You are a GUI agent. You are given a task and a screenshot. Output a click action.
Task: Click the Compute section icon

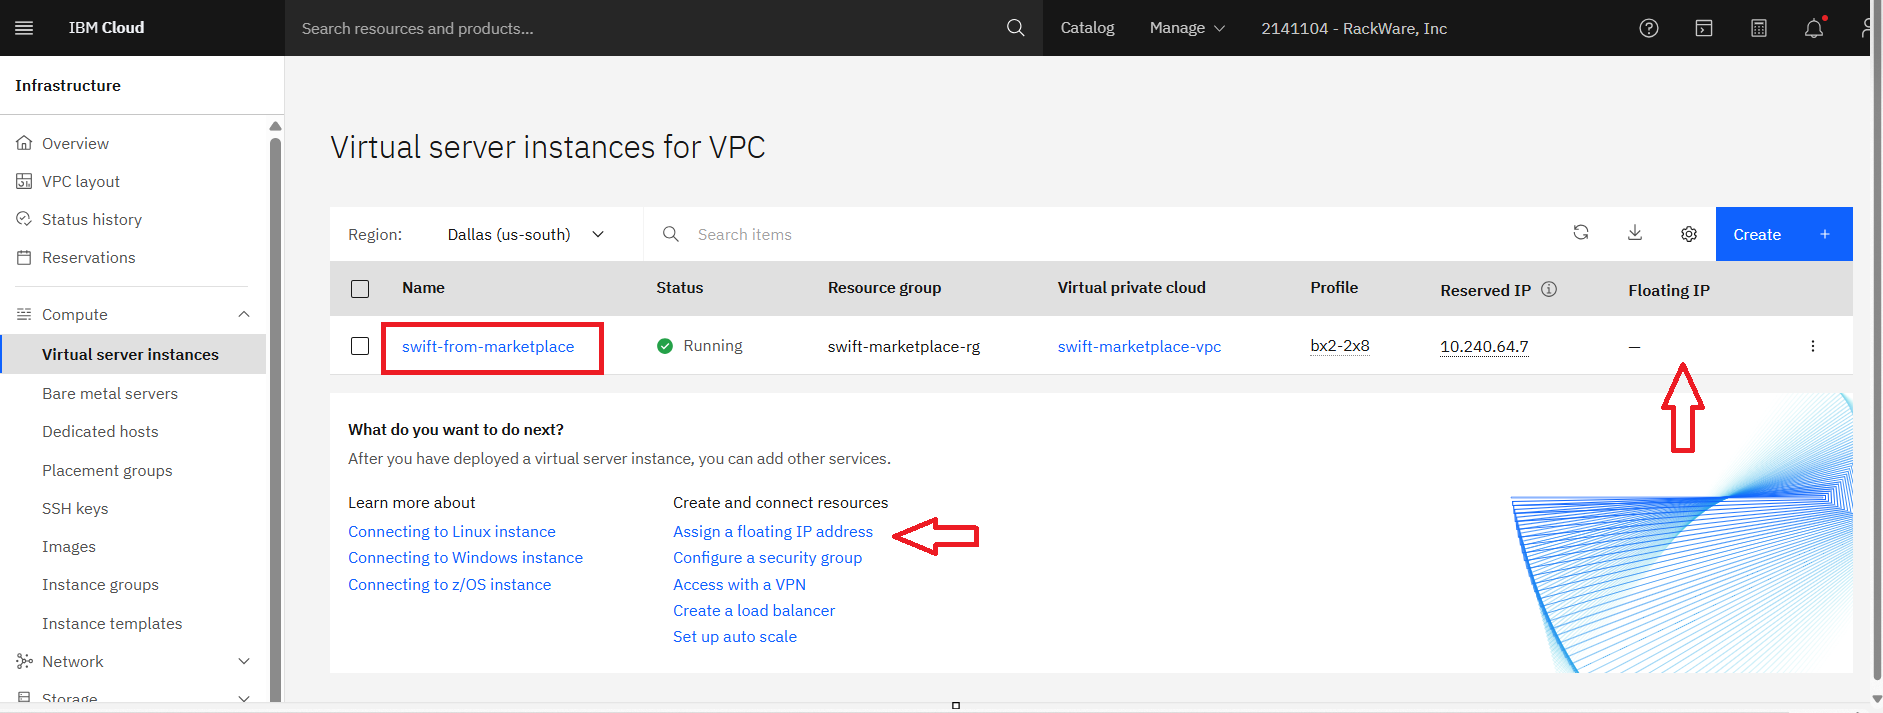pyautogui.click(x=24, y=314)
